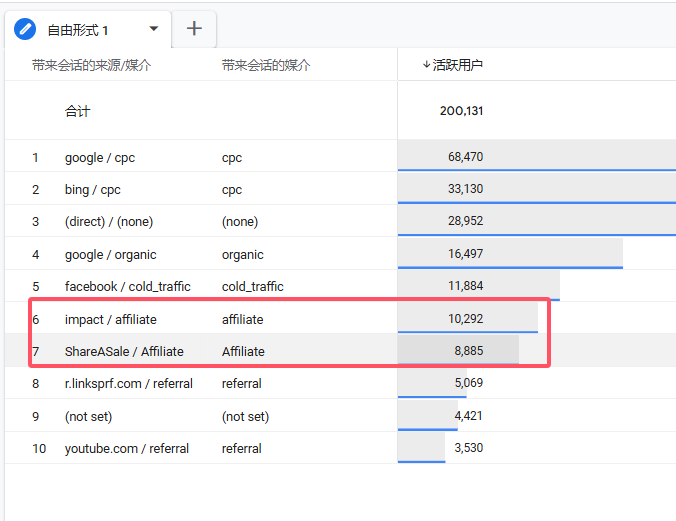Select the 合计 total row label
Screen dimensions: 676x521
click(x=78, y=111)
